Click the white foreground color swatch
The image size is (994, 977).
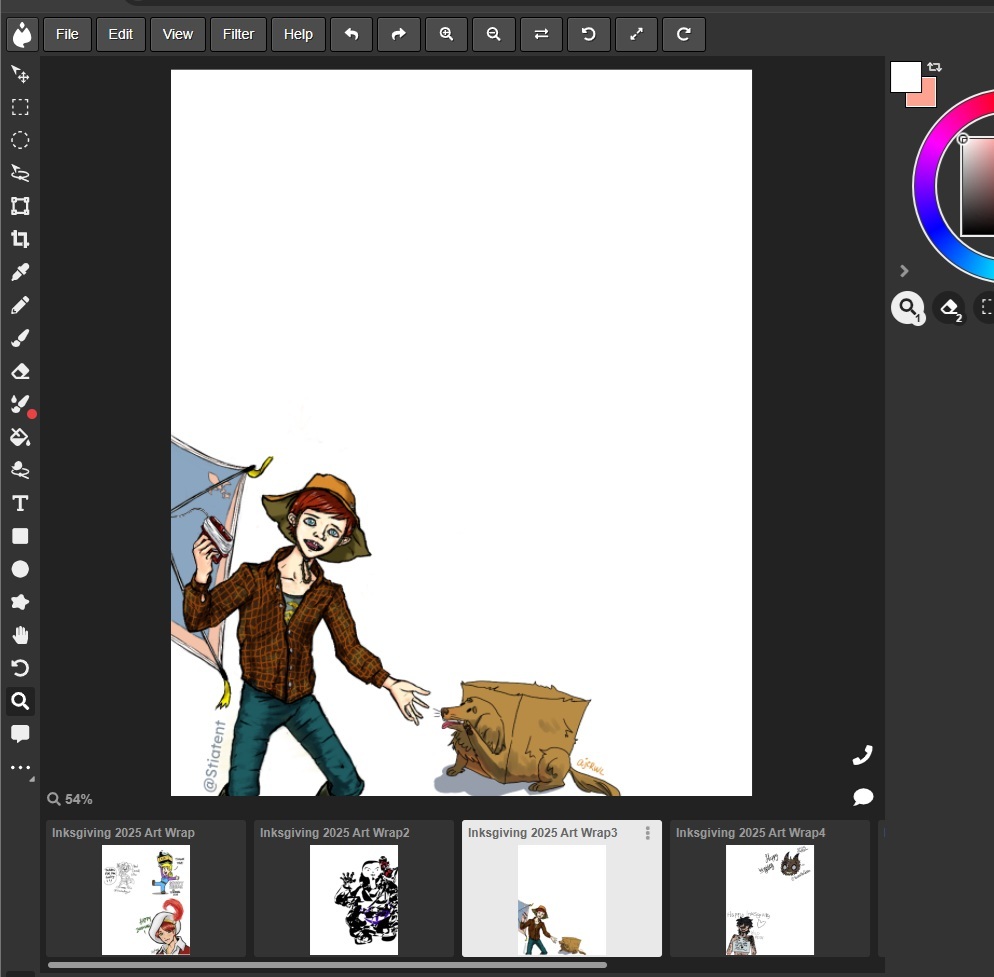click(x=904, y=76)
